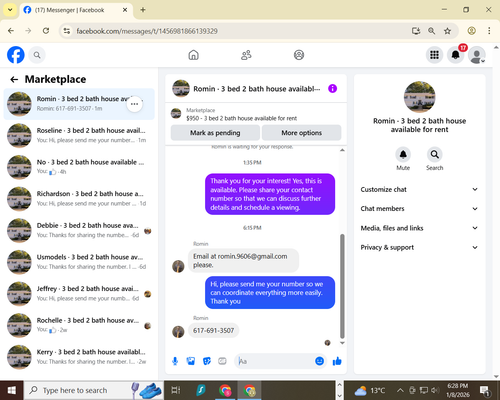The width and height of the screenshot is (500, 400).
Task: Open the conversation starting with No
Action: [79, 167]
